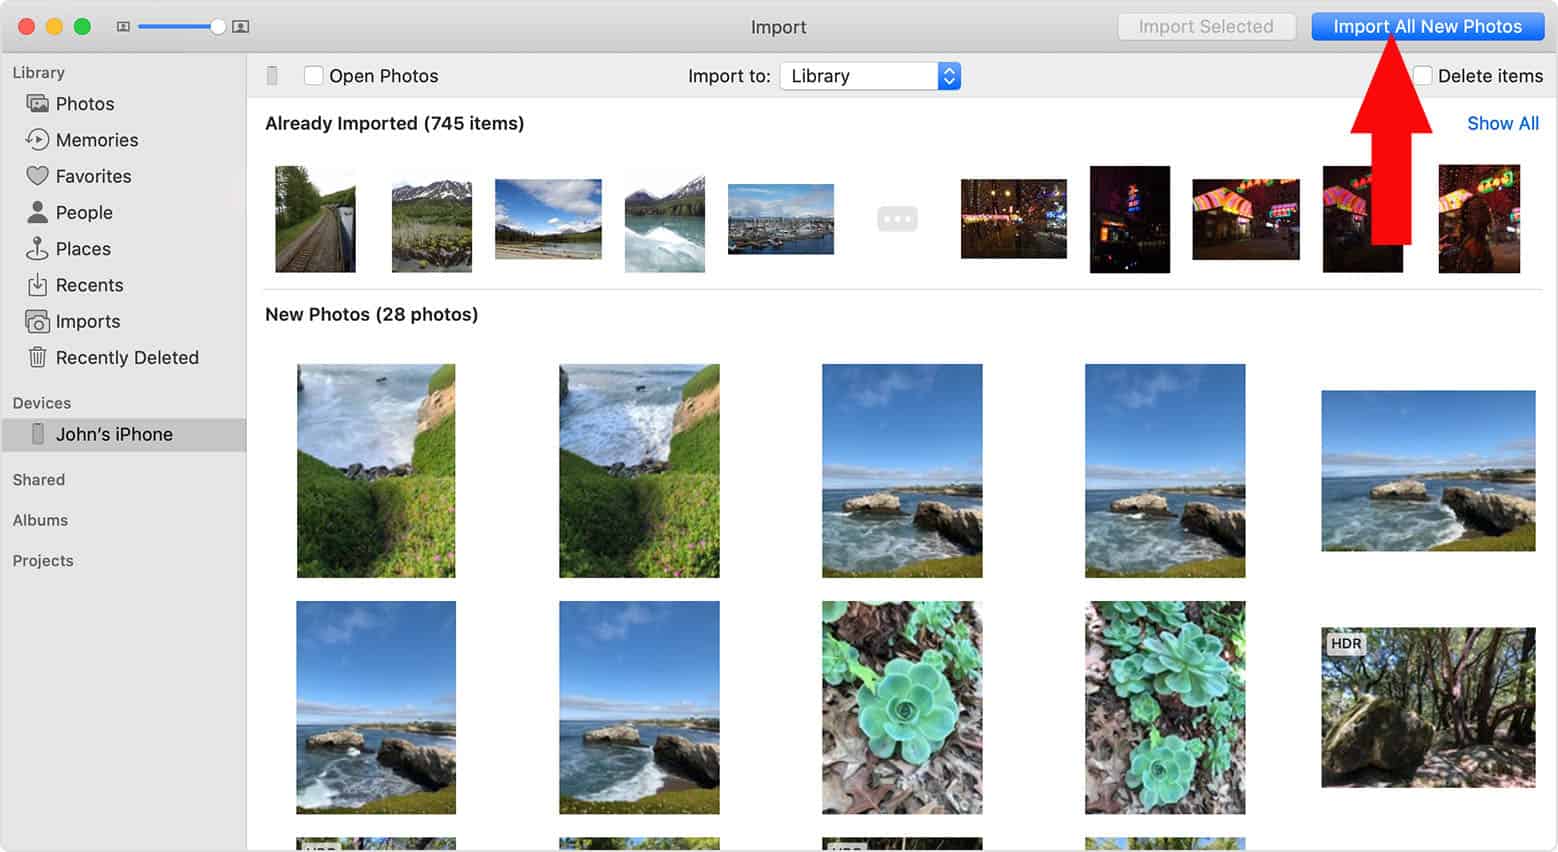Click Import All New Photos button
The image size is (1558, 852).
pos(1427,27)
